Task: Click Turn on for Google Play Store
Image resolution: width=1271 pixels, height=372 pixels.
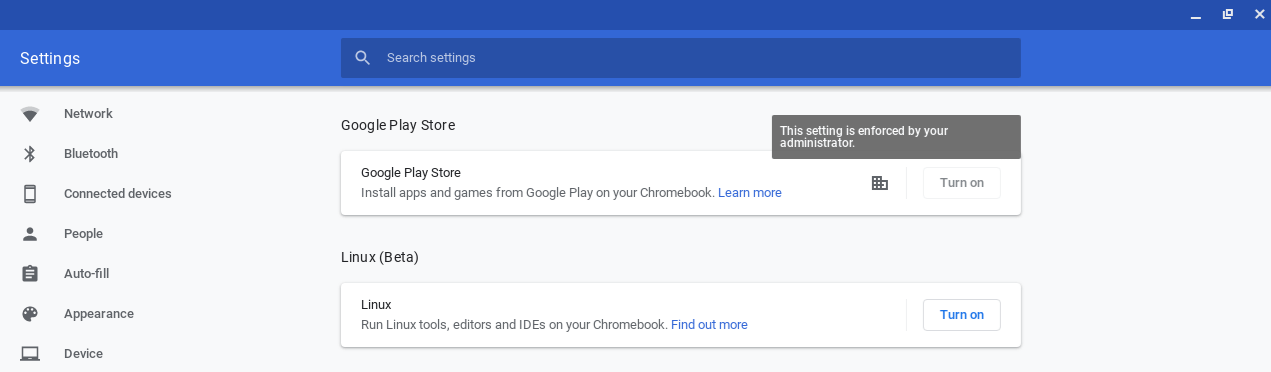Action: point(962,183)
